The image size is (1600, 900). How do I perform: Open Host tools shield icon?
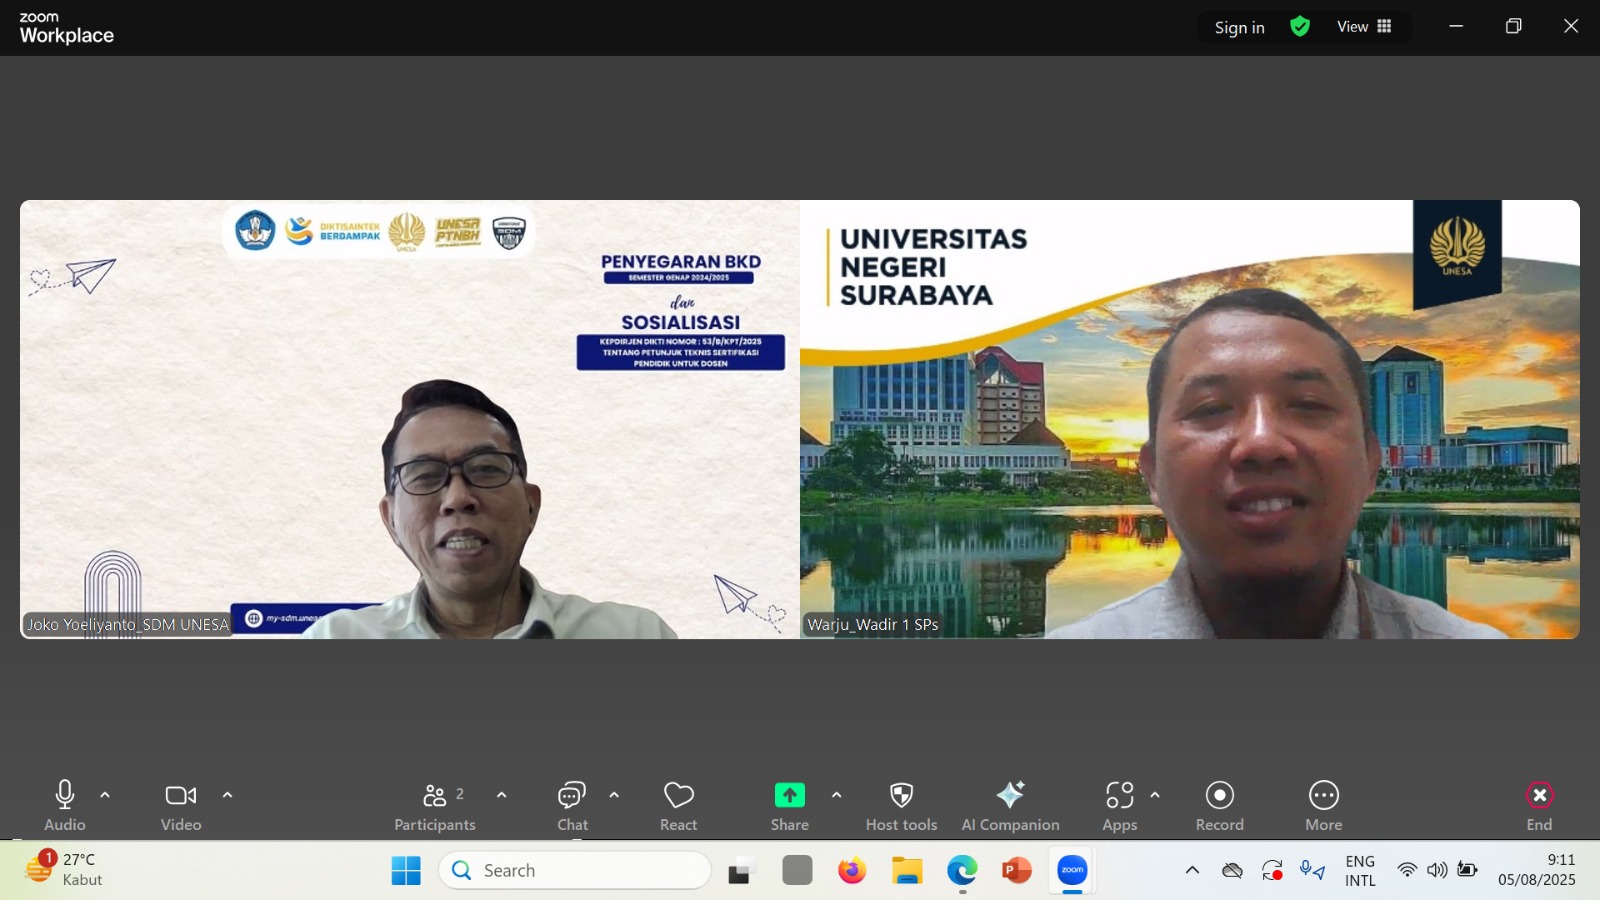tap(901, 796)
